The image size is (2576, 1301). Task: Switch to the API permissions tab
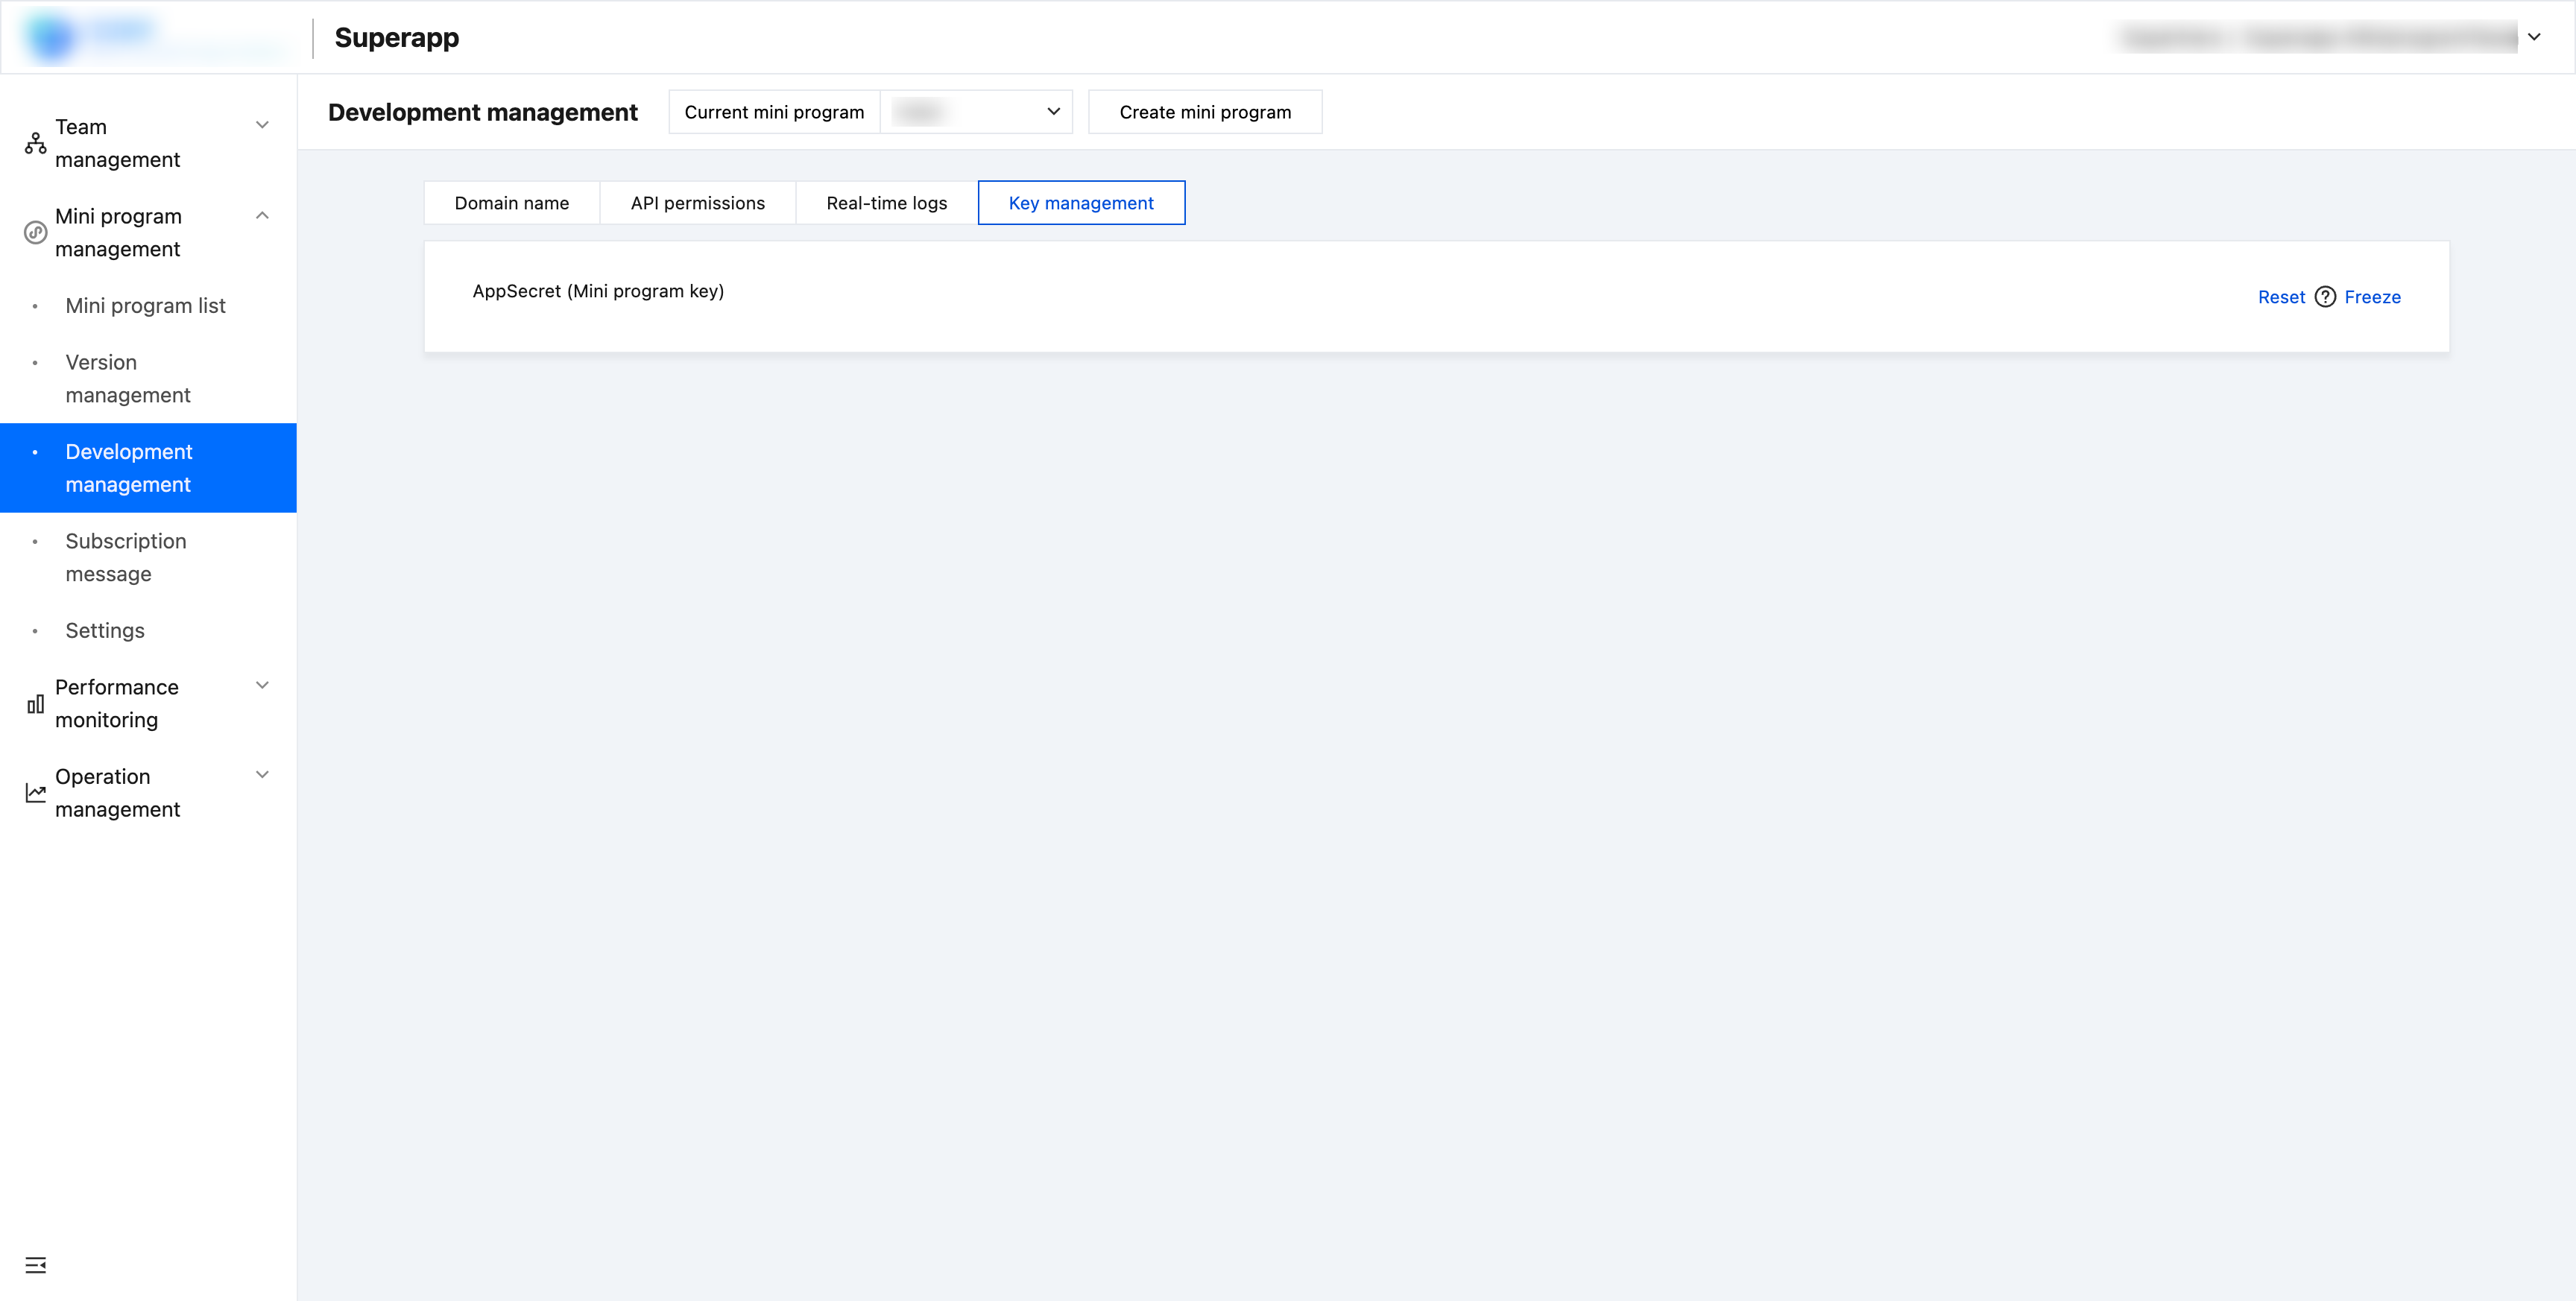point(697,203)
